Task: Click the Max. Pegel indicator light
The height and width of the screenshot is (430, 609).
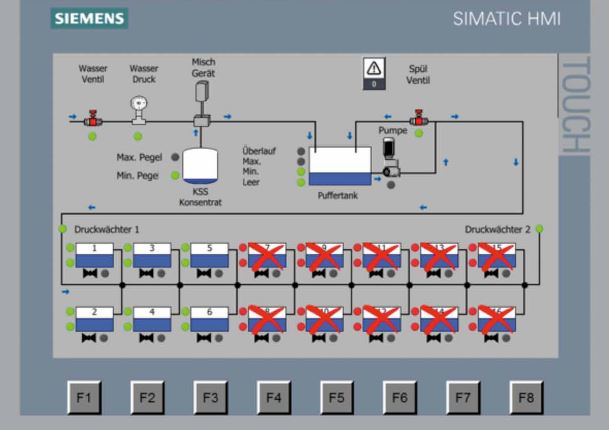Action: [x=176, y=157]
